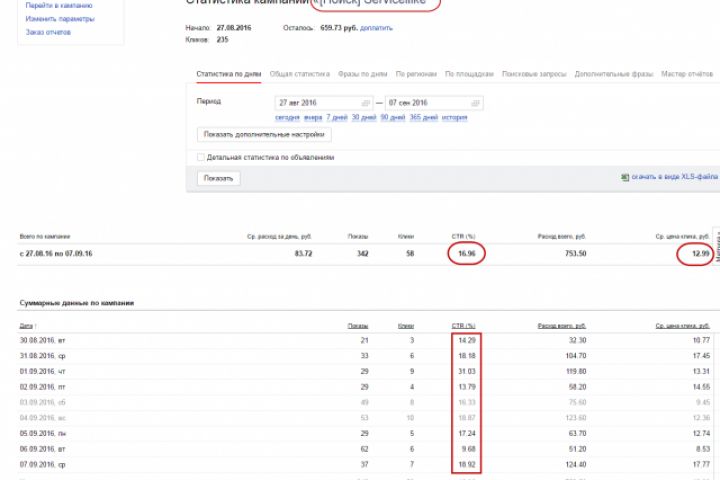Select the greyed '04.09.2016, вс' date cell
Viewport: 720px width, 480px height.
[x=43, y=418]
